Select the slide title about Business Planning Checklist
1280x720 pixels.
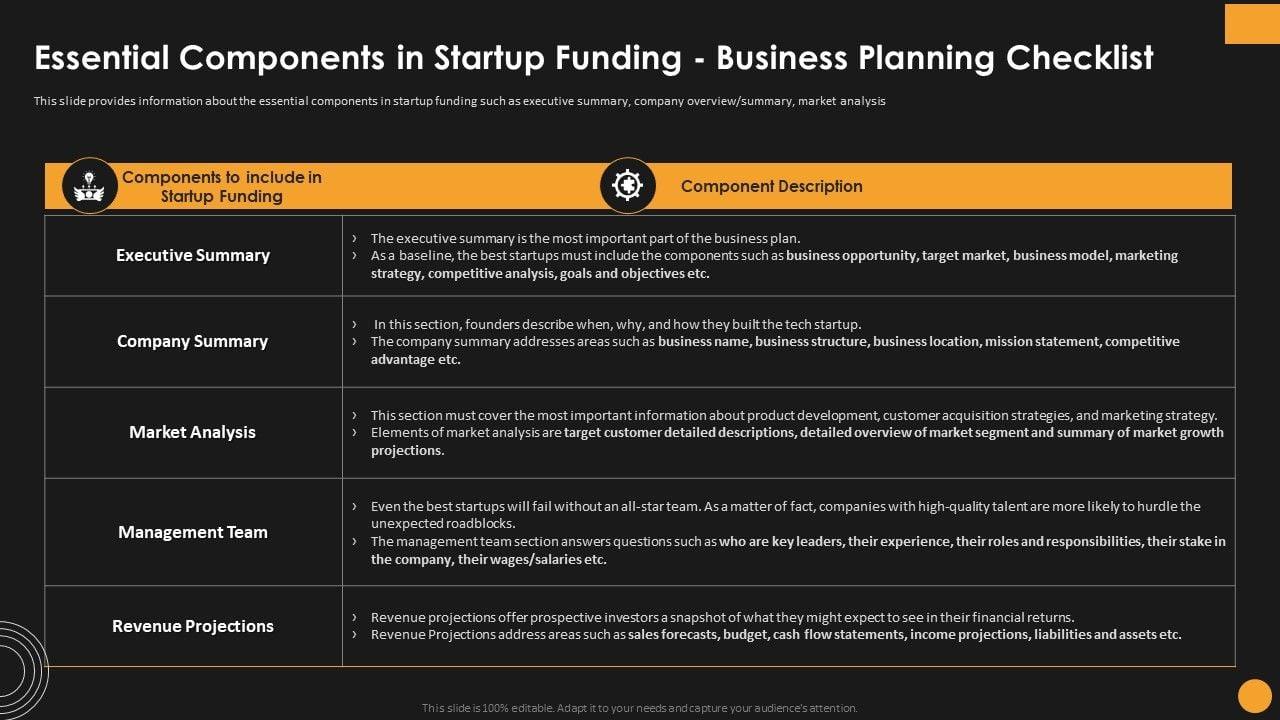pyautogui.click(x=594, y=58)
